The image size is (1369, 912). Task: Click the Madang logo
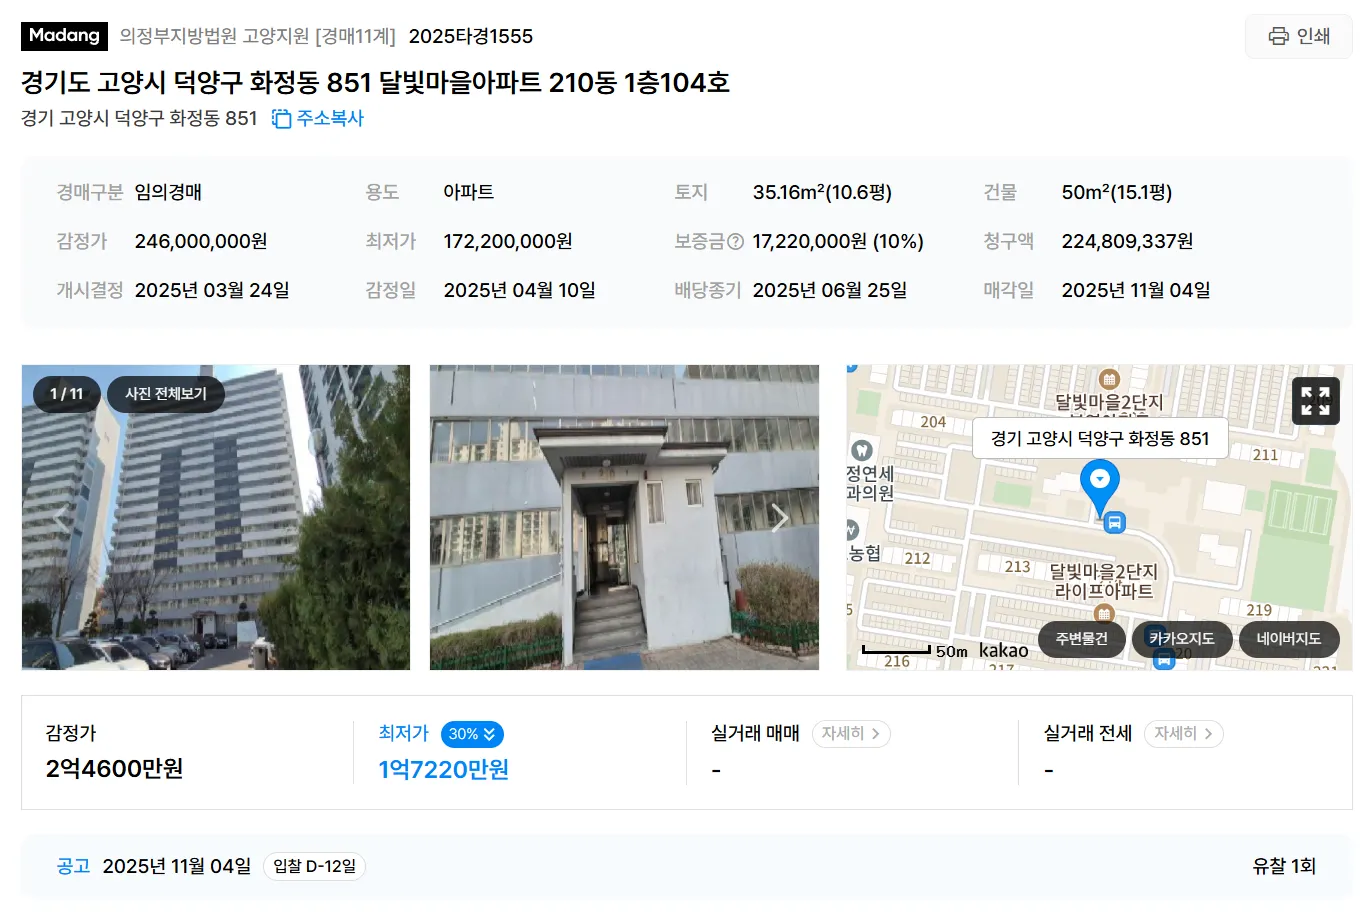point(64,36)
